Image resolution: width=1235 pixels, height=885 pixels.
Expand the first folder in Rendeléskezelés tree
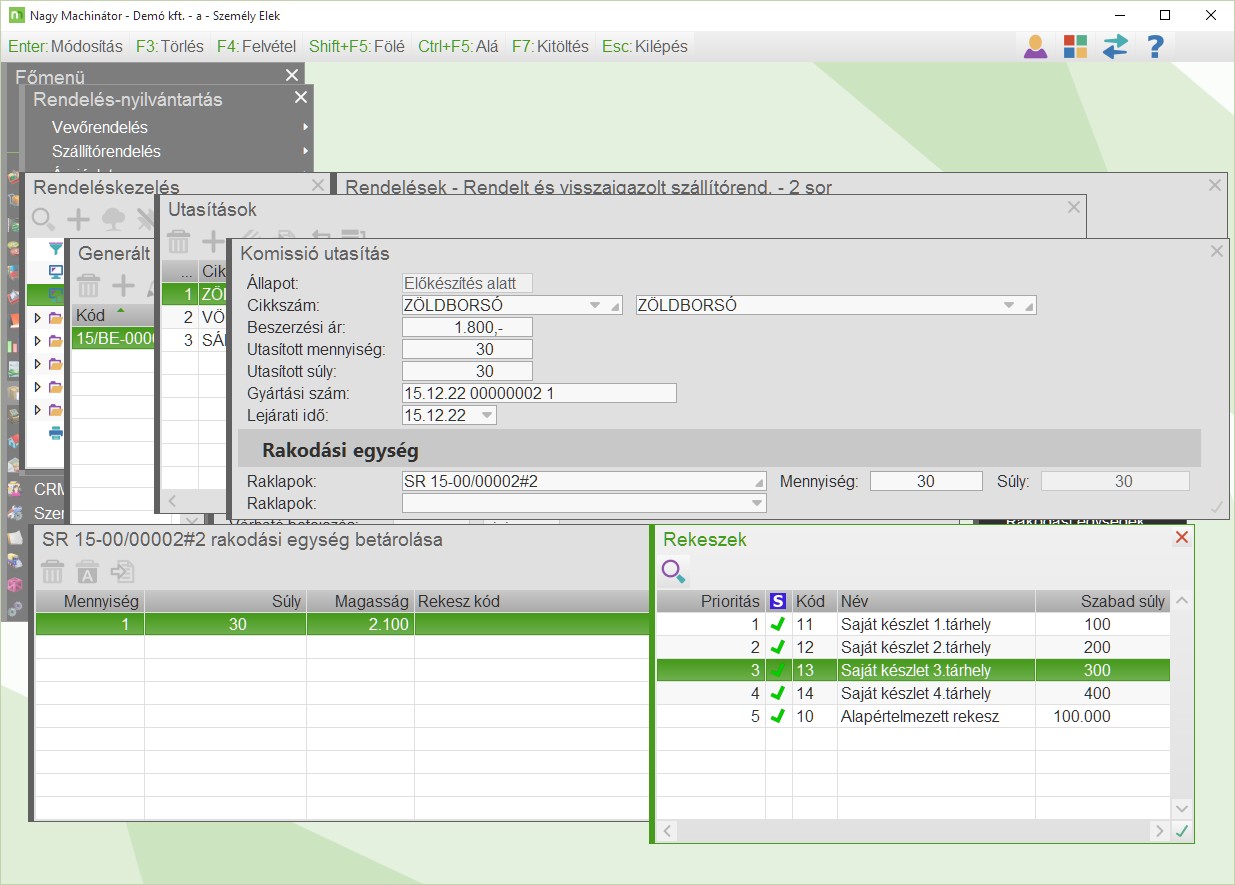tap(38, 318)
